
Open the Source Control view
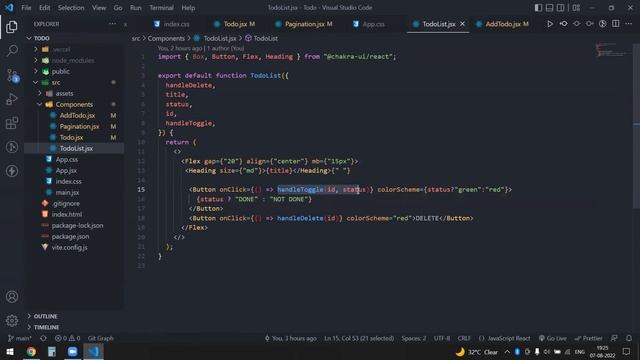coord(12,76)
